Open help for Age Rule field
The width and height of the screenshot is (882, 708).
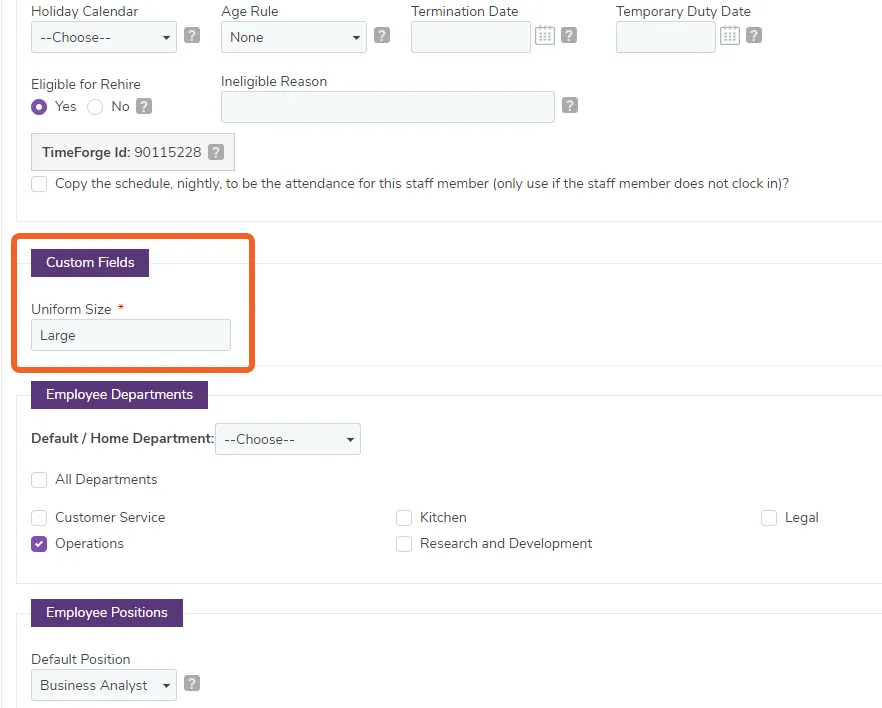pyautogui.click(x=382, y=35)
